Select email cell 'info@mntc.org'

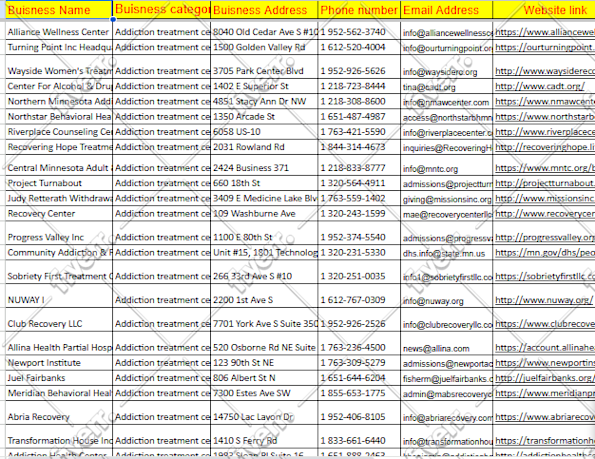click(x=447, y=165)
